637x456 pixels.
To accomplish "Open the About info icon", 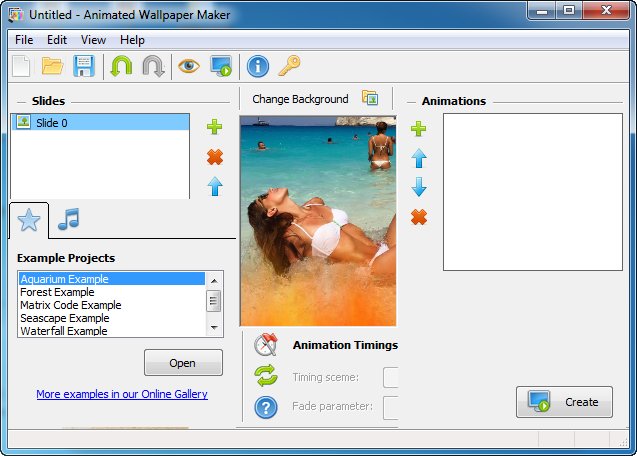I will tap(258, 67).
